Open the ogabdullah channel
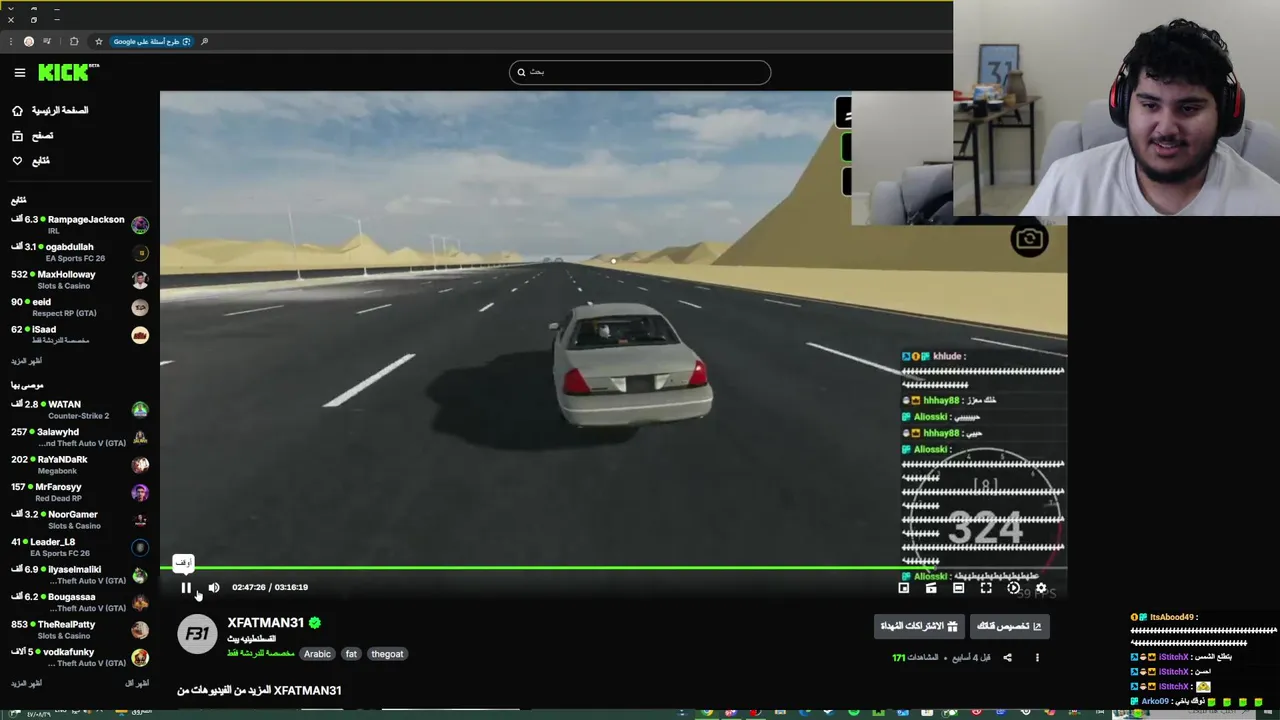 (x=80, y=252)
